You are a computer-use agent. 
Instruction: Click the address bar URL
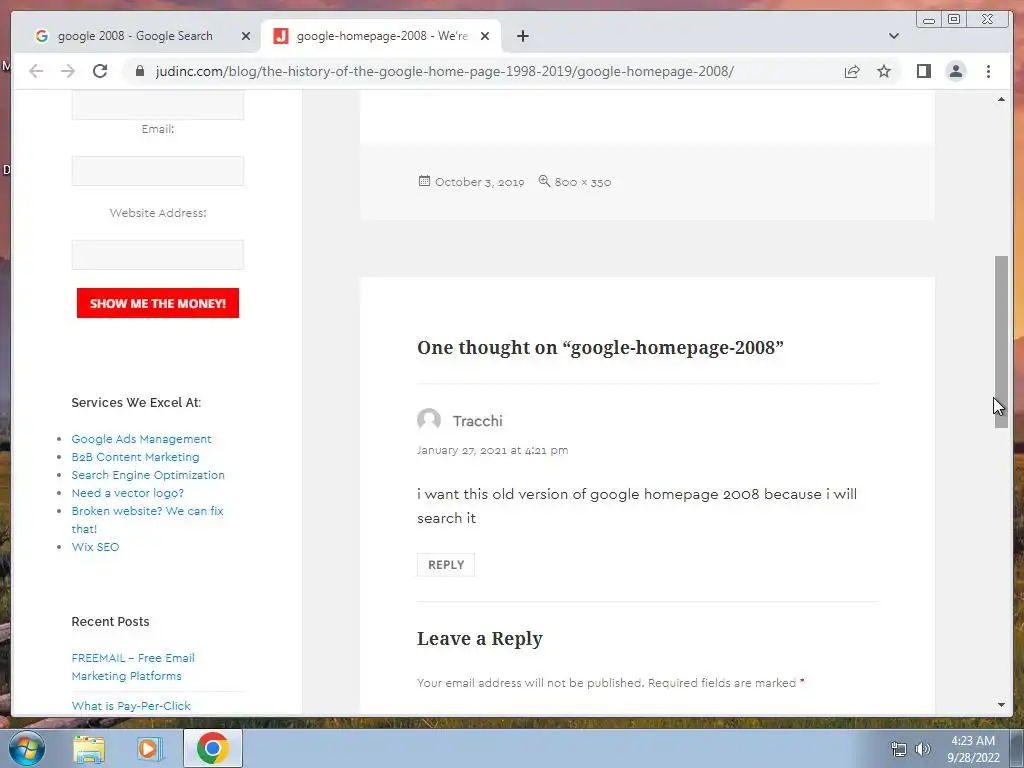[x=444, y=71]
